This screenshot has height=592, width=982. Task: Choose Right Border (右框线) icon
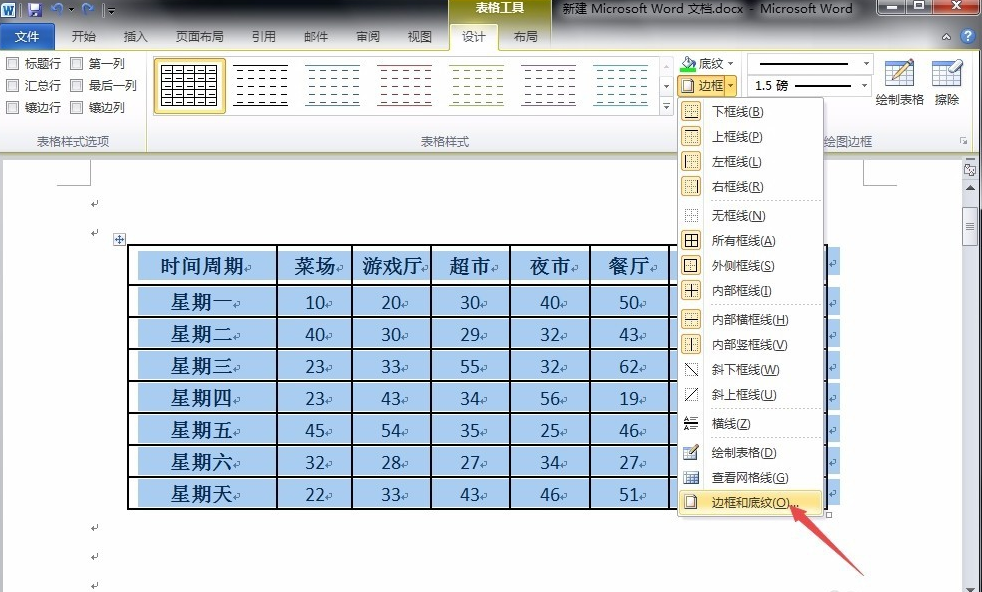tap(691, 187)
